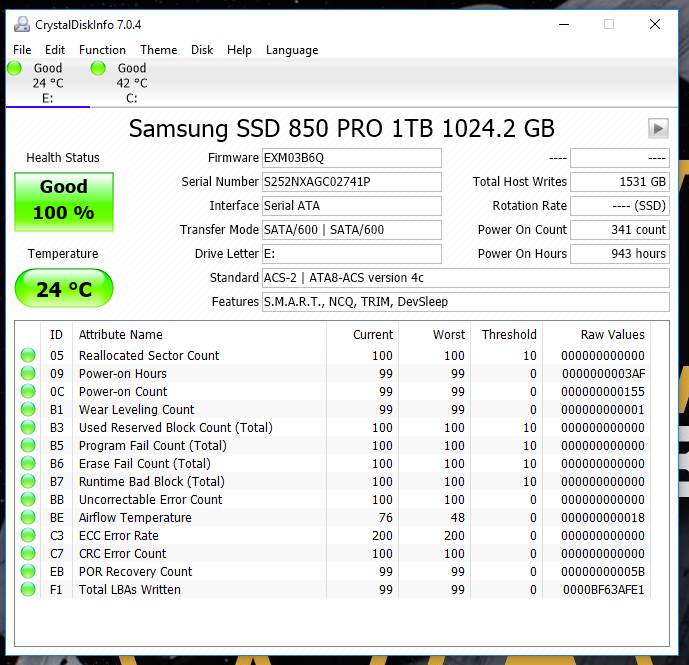Minimize the CrystalDiskInfo window
The image size is (689, 665).
564,25
